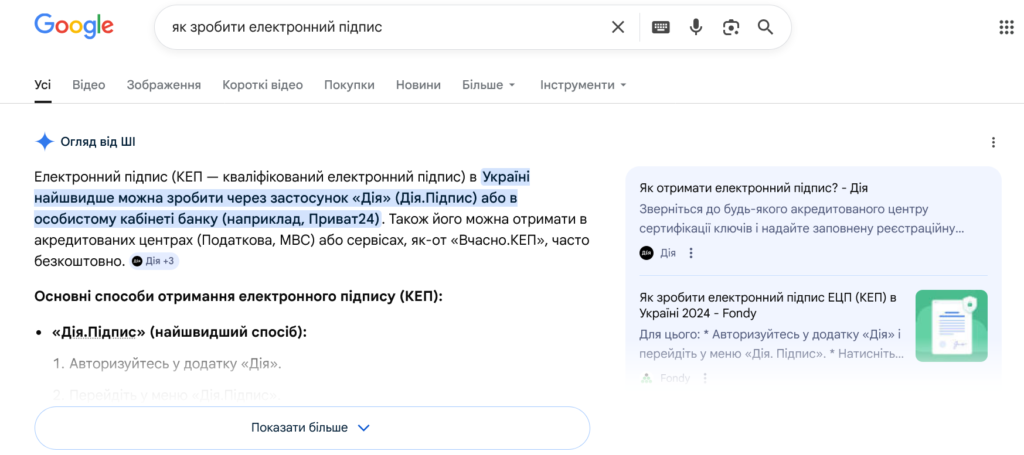Click the Fondy article thumbnail image
1024x455 pixels.
[952, 326]
